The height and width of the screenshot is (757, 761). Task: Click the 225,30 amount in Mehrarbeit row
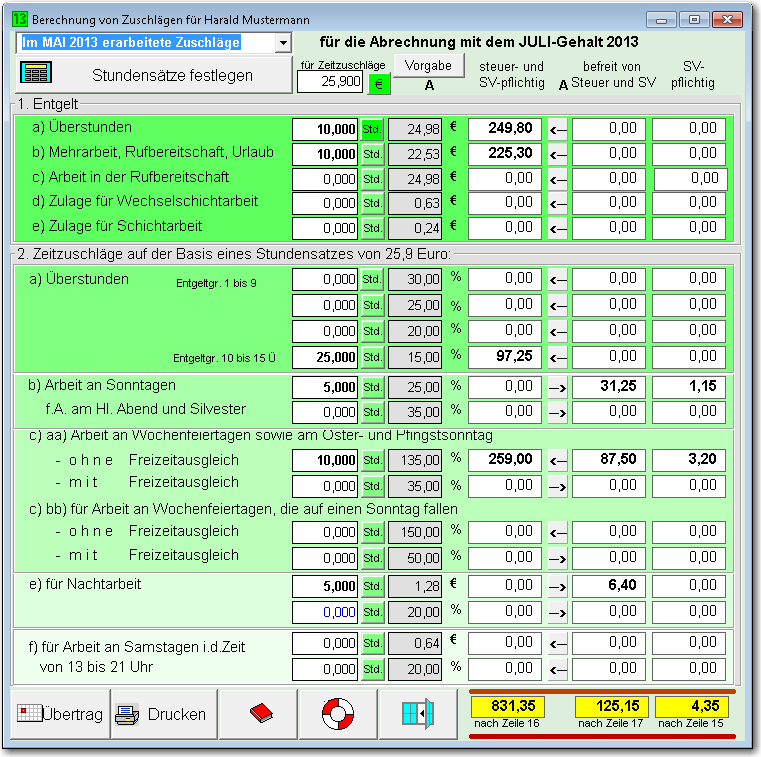click(x=505, y=154)
